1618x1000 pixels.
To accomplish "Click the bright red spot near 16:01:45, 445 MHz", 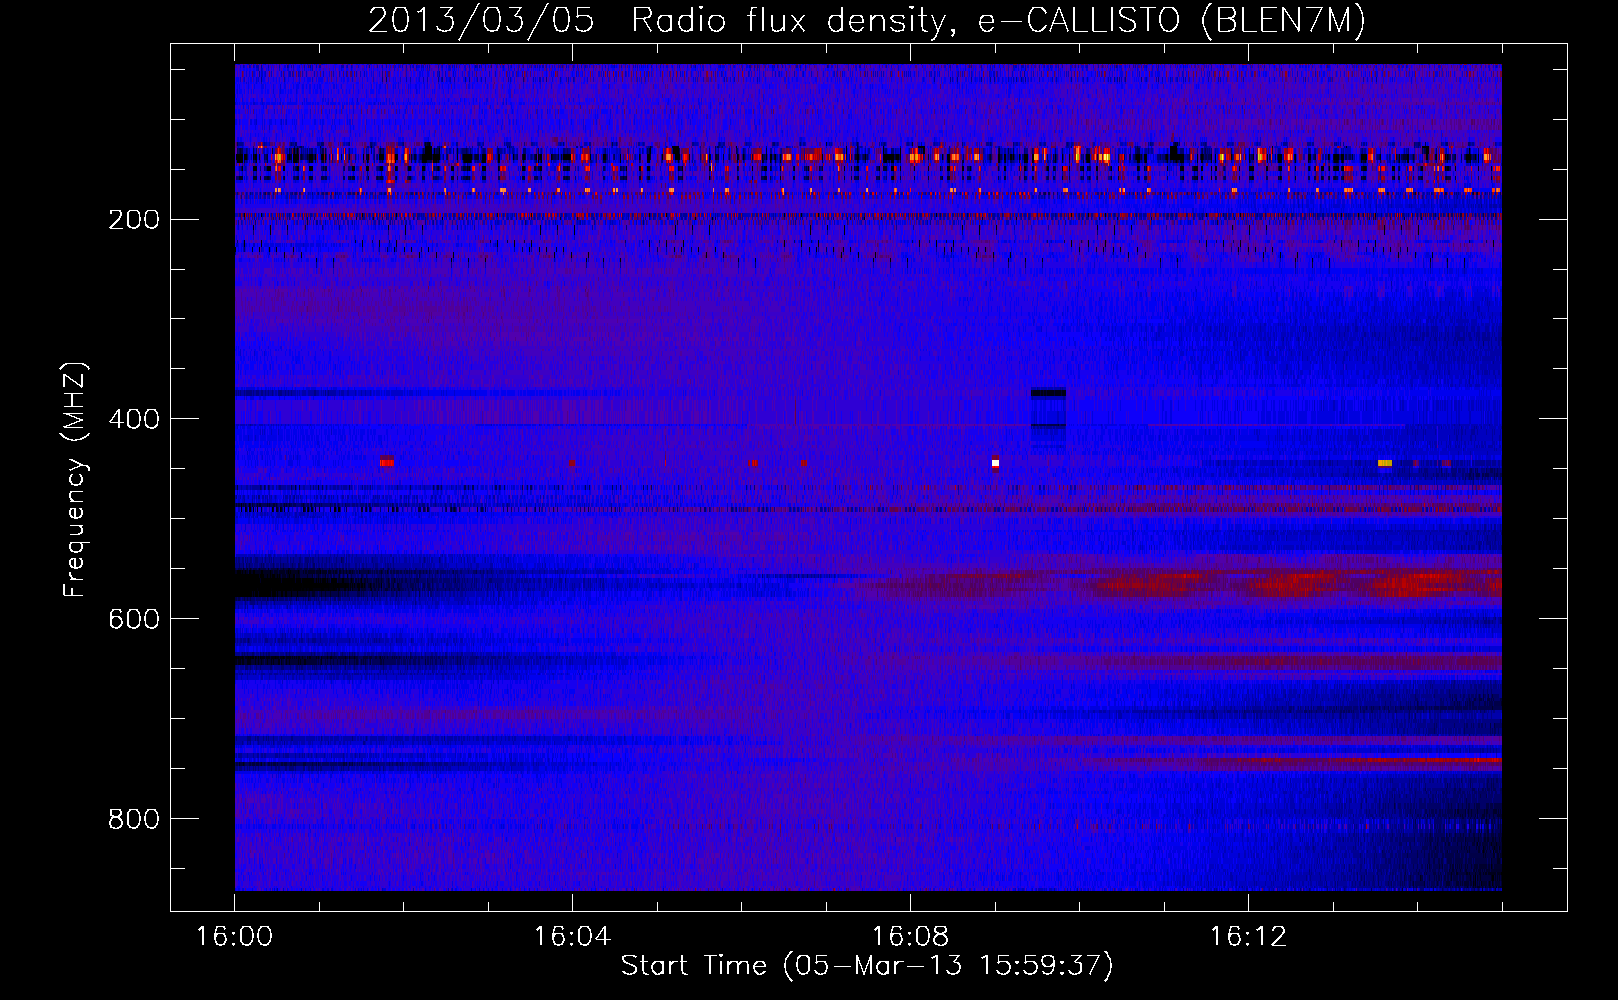I will tap(387, 462).
